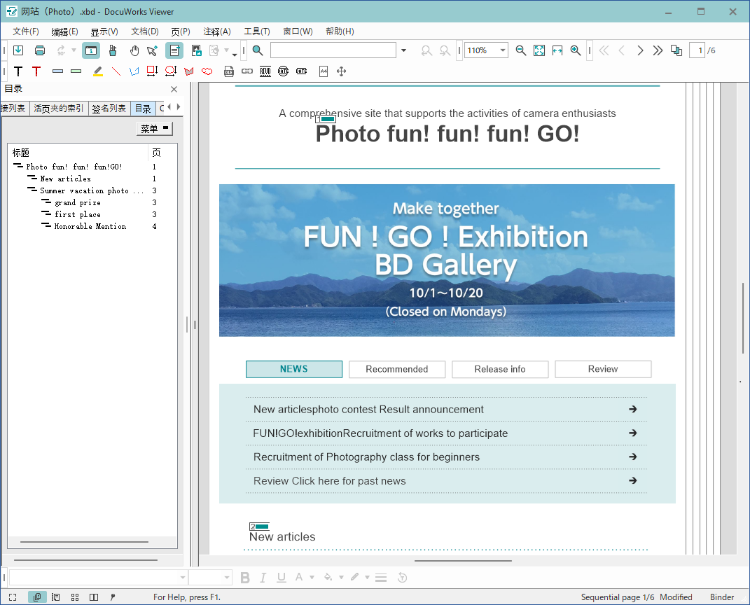Select the grand prize entry in contents tree

[x=78, y=202]
